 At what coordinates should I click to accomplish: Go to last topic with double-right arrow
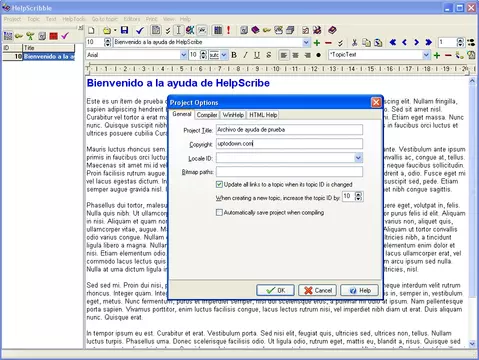click(429, 42)
